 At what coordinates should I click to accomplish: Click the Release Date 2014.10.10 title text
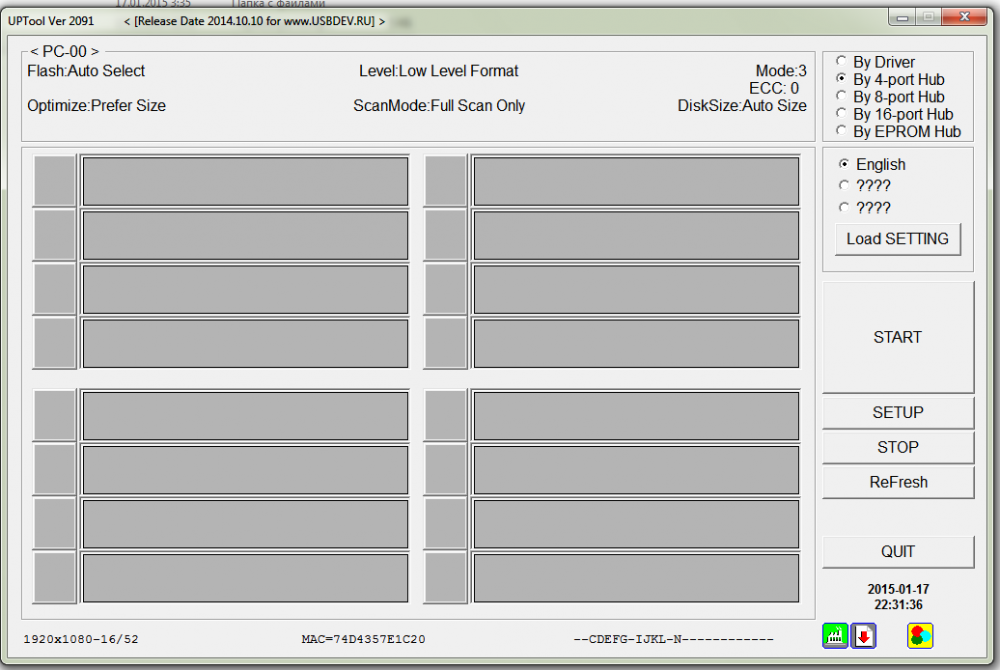[254, 21]
